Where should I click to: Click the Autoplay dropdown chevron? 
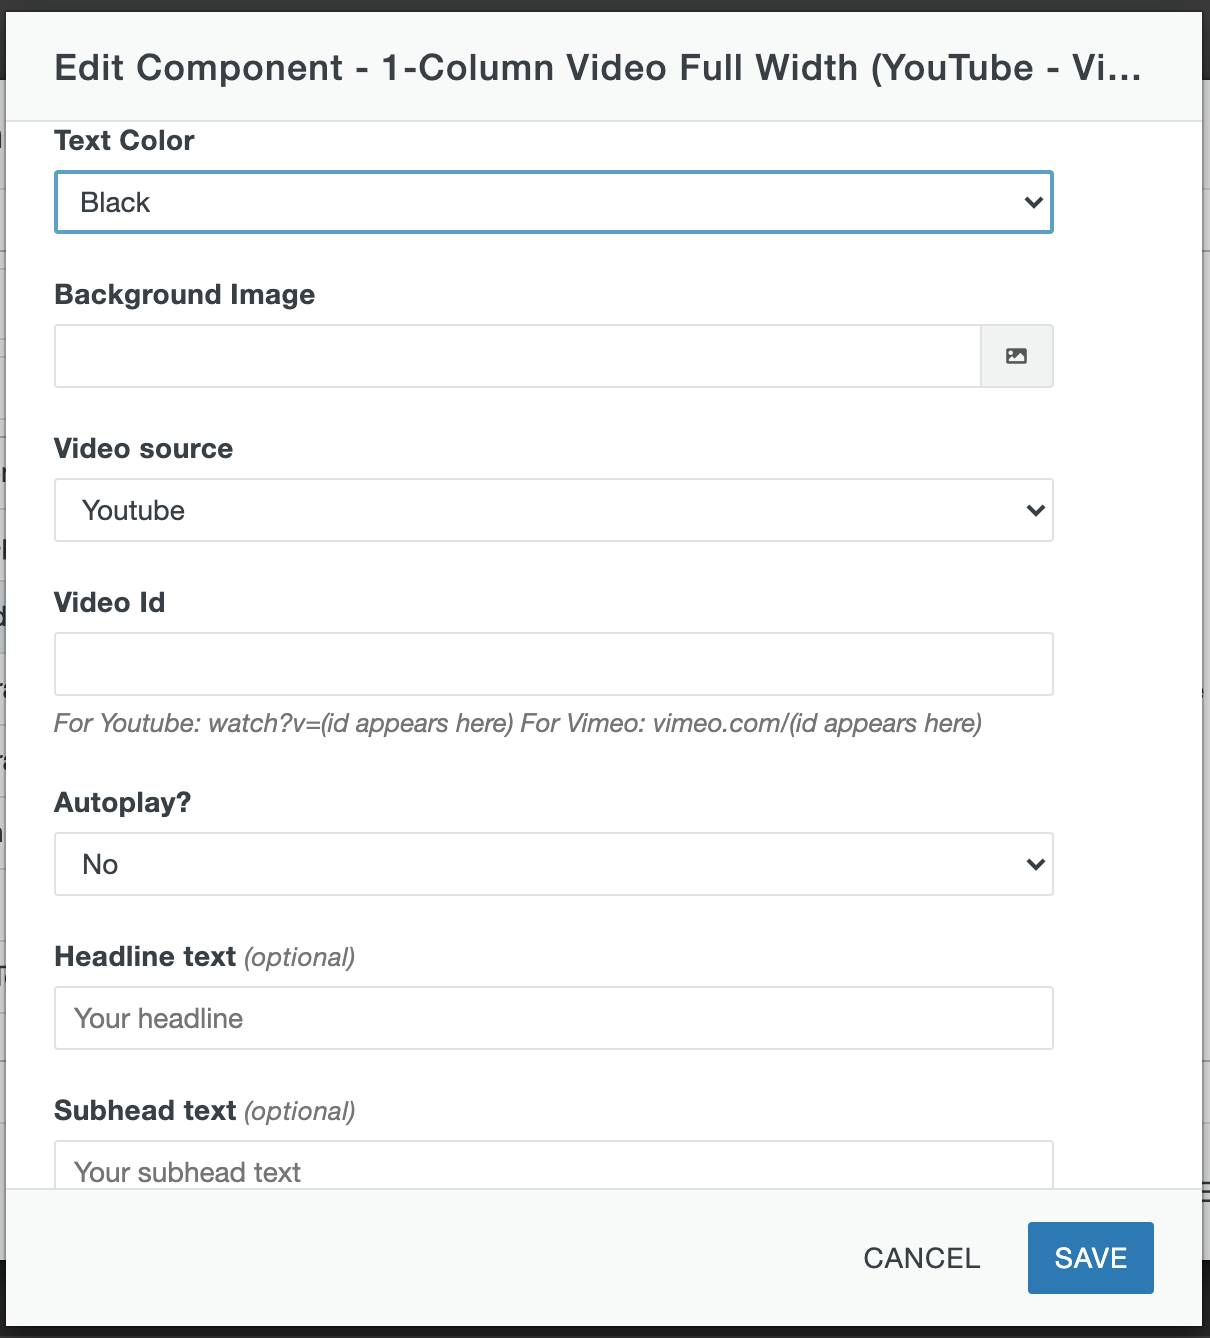point(1032,864)
